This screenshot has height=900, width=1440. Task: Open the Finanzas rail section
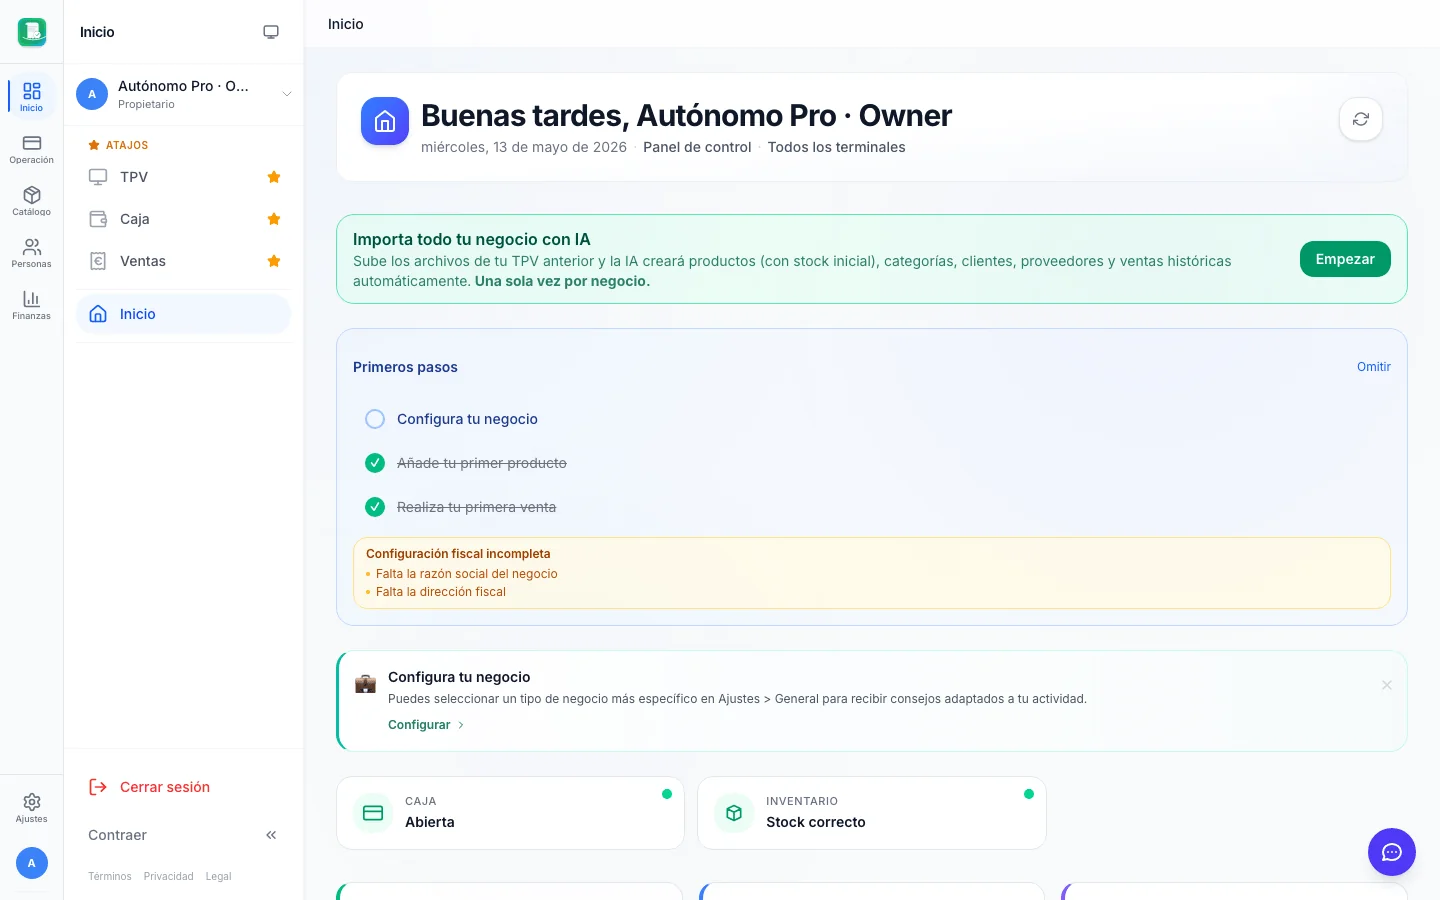31,305
